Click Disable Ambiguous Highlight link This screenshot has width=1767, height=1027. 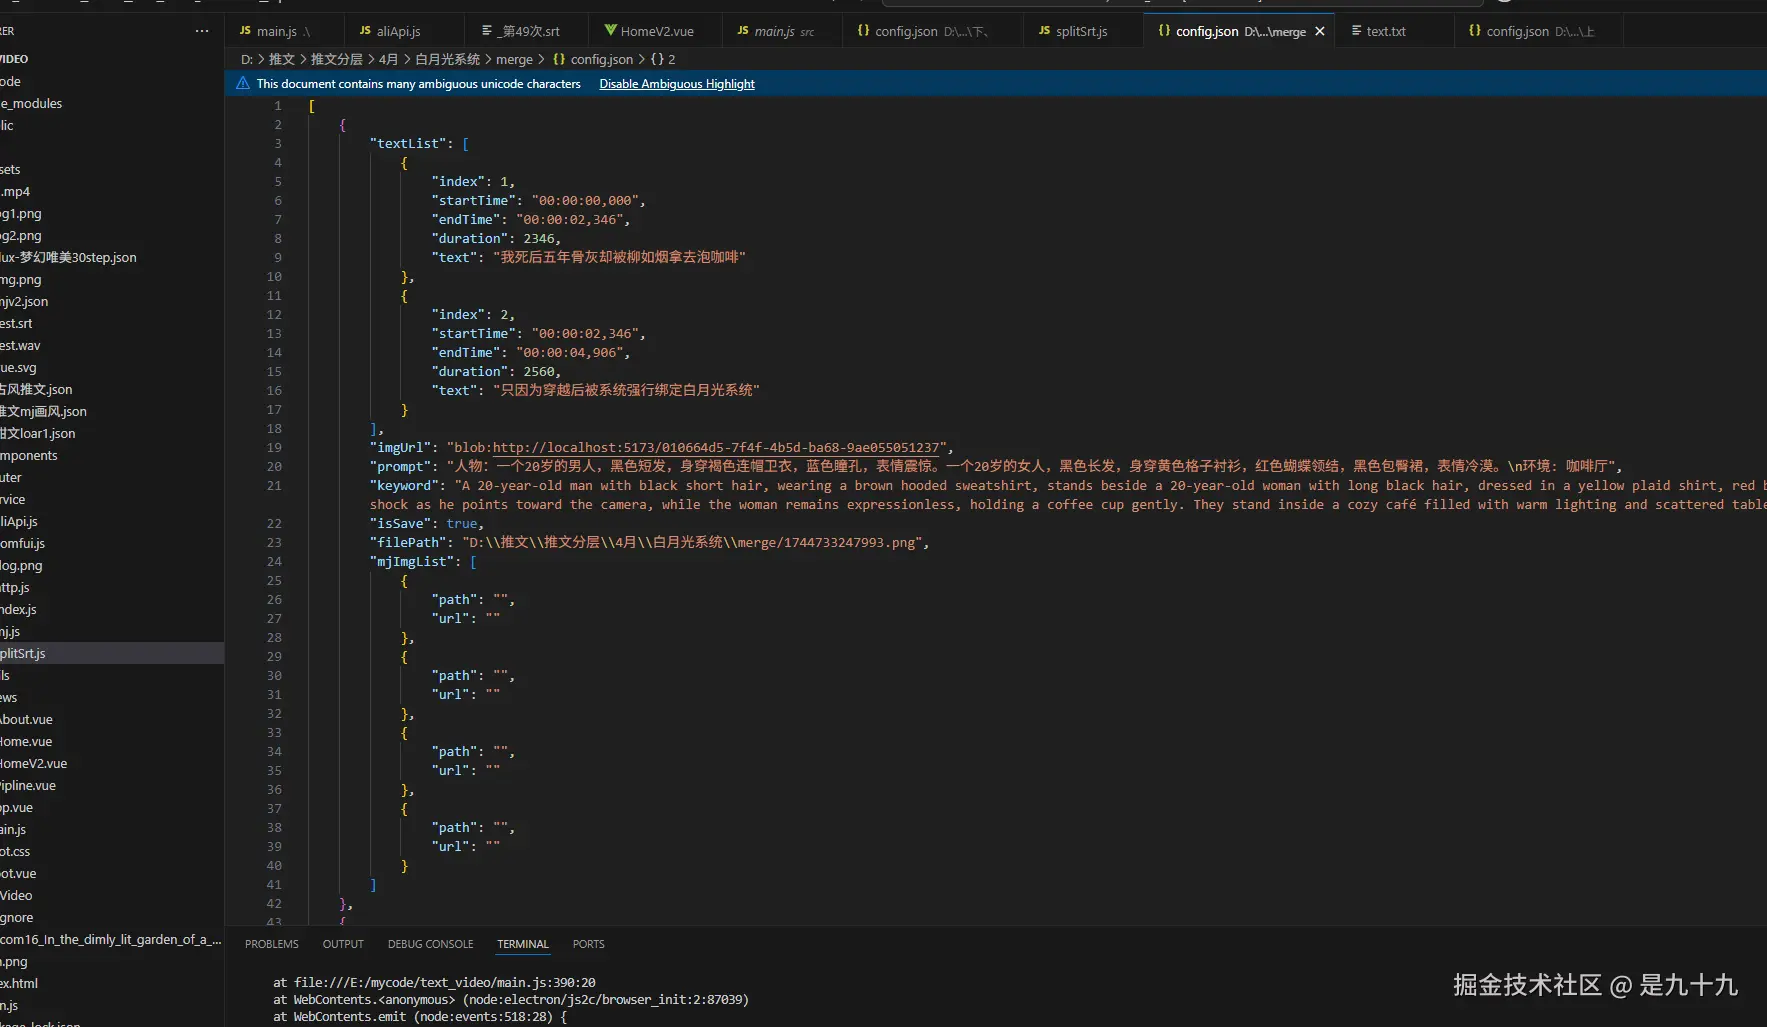point(676,84)
